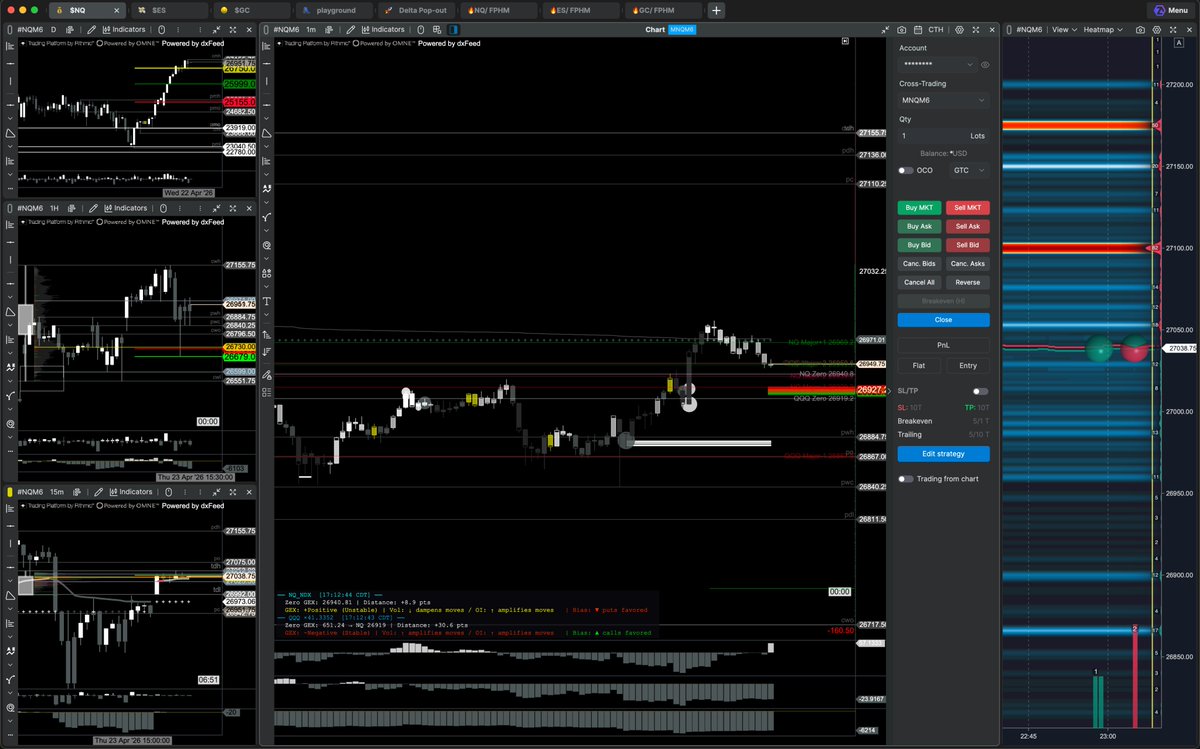The width and height of the screenshot is (1200, 749).
Task: Close the $NQ workspace tab
Action: tap(117, 10)
